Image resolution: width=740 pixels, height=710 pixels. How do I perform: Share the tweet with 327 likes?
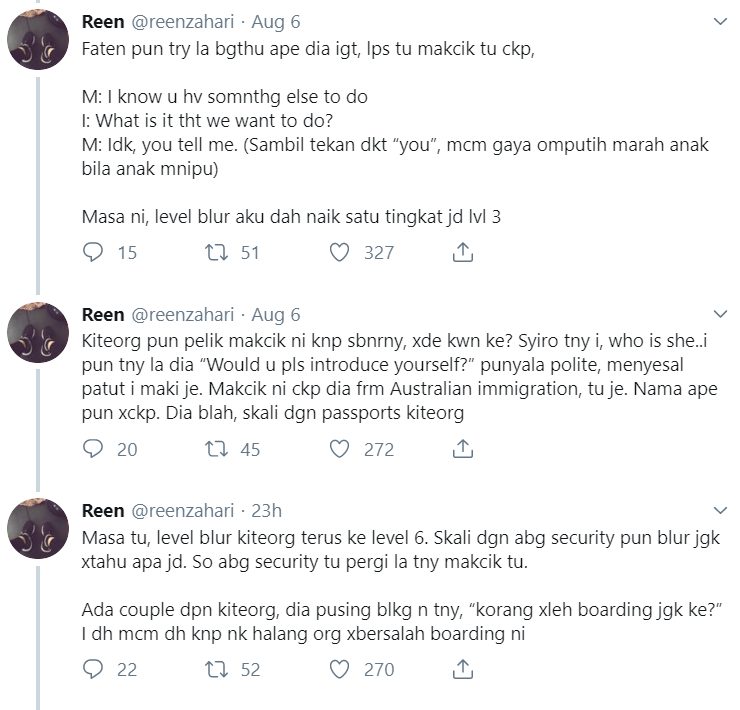point(462,253)
